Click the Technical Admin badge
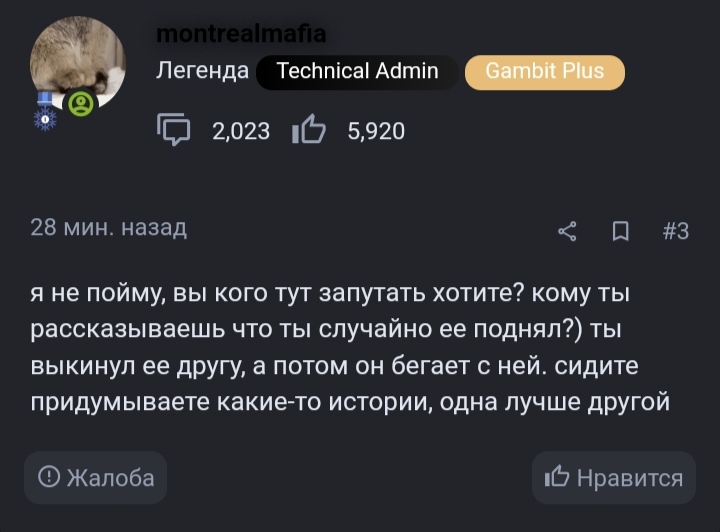 tap(357, 71)
